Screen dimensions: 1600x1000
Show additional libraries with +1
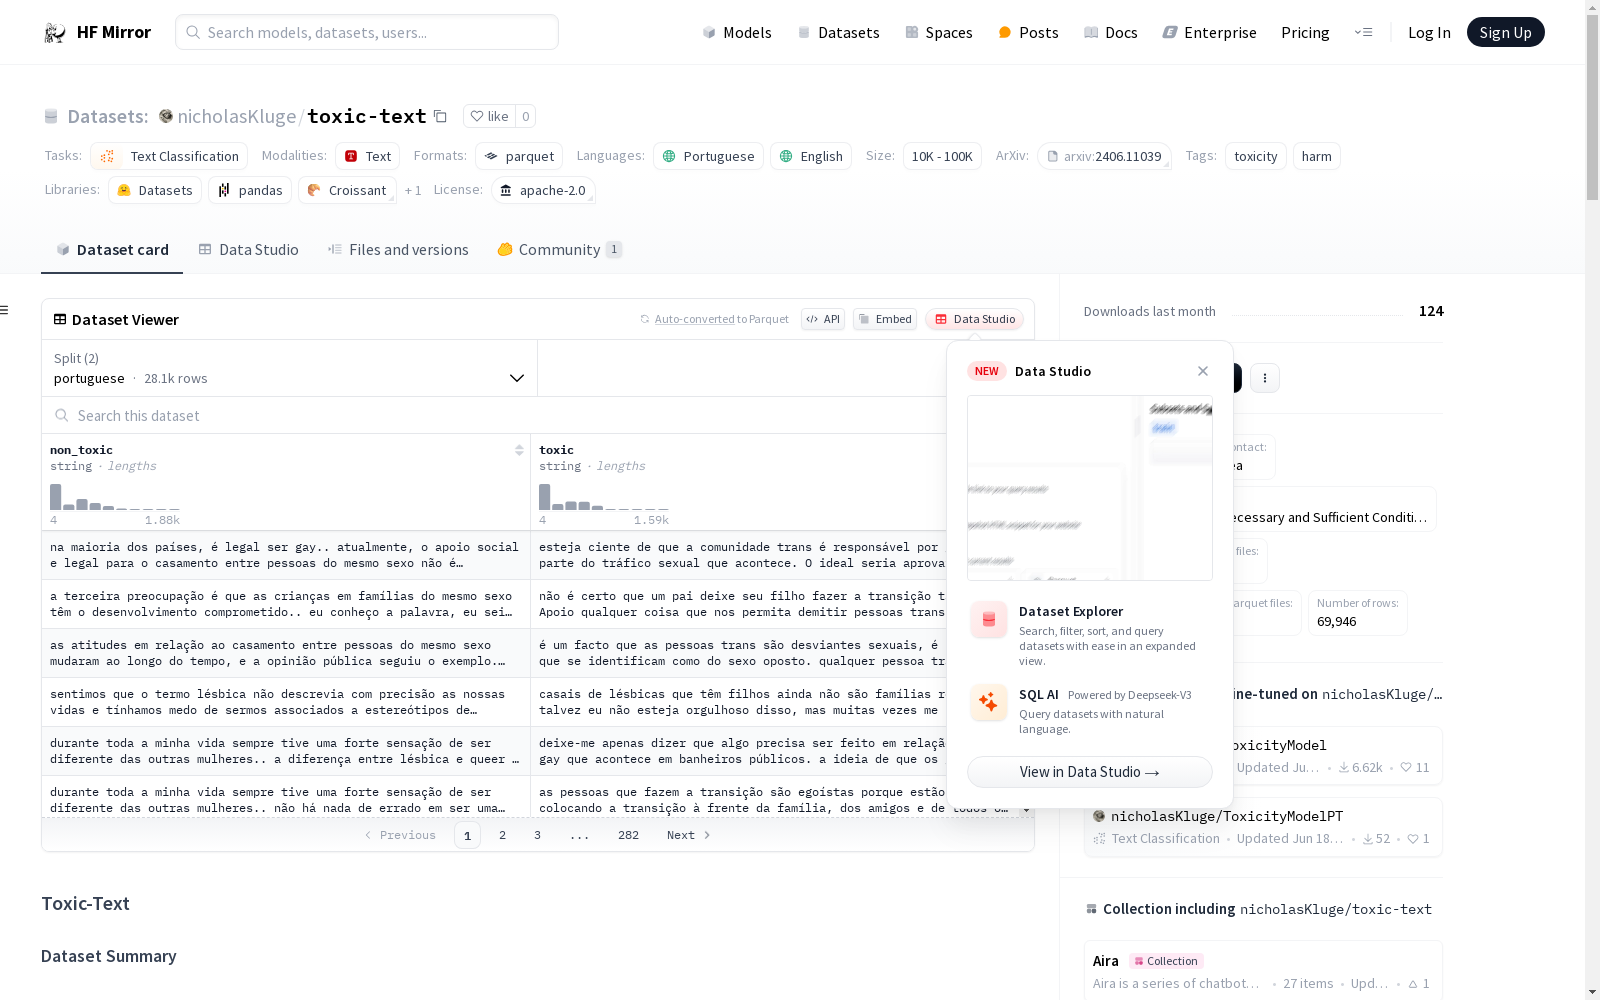413,190
